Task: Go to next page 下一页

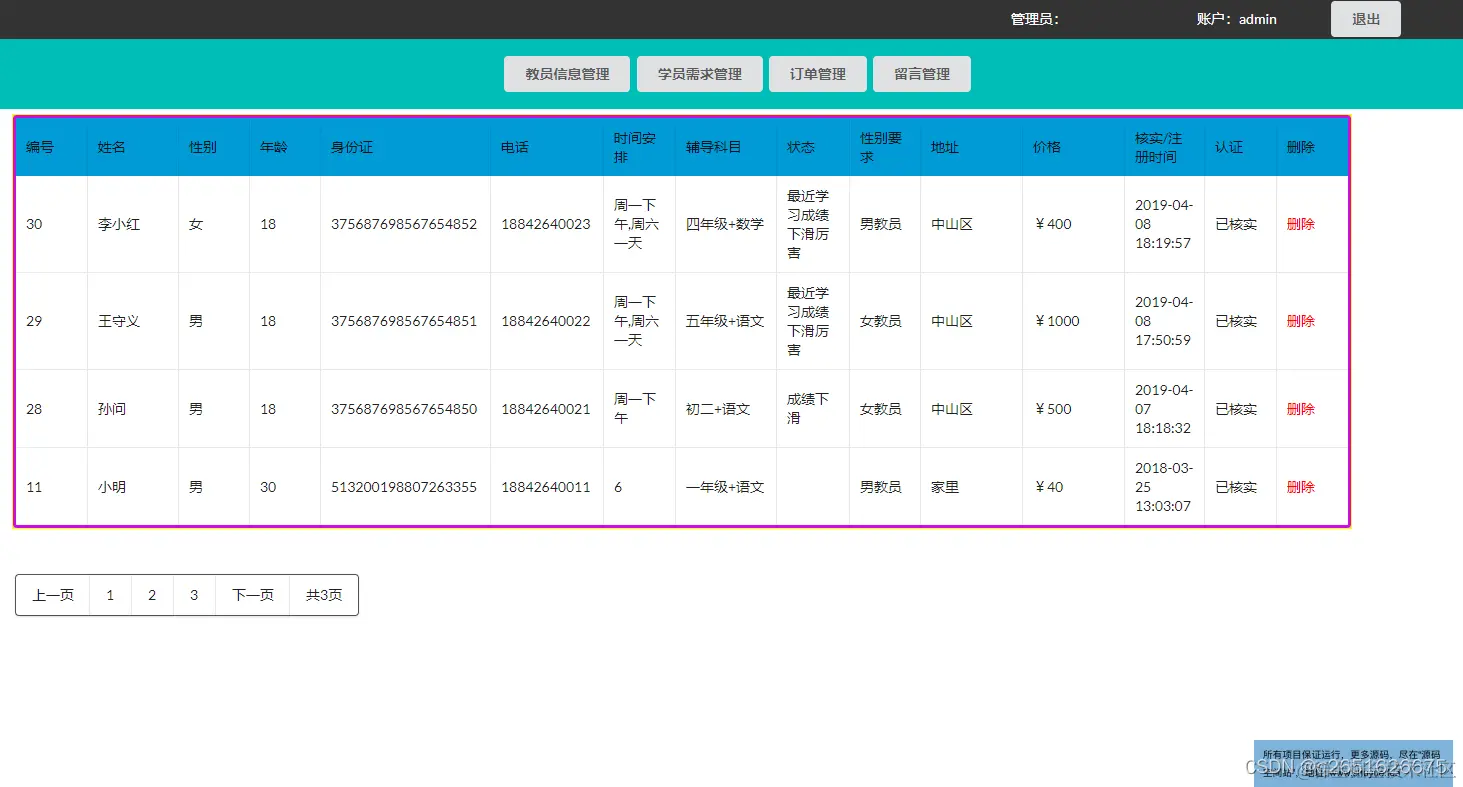Action: (x=253, y=595)
